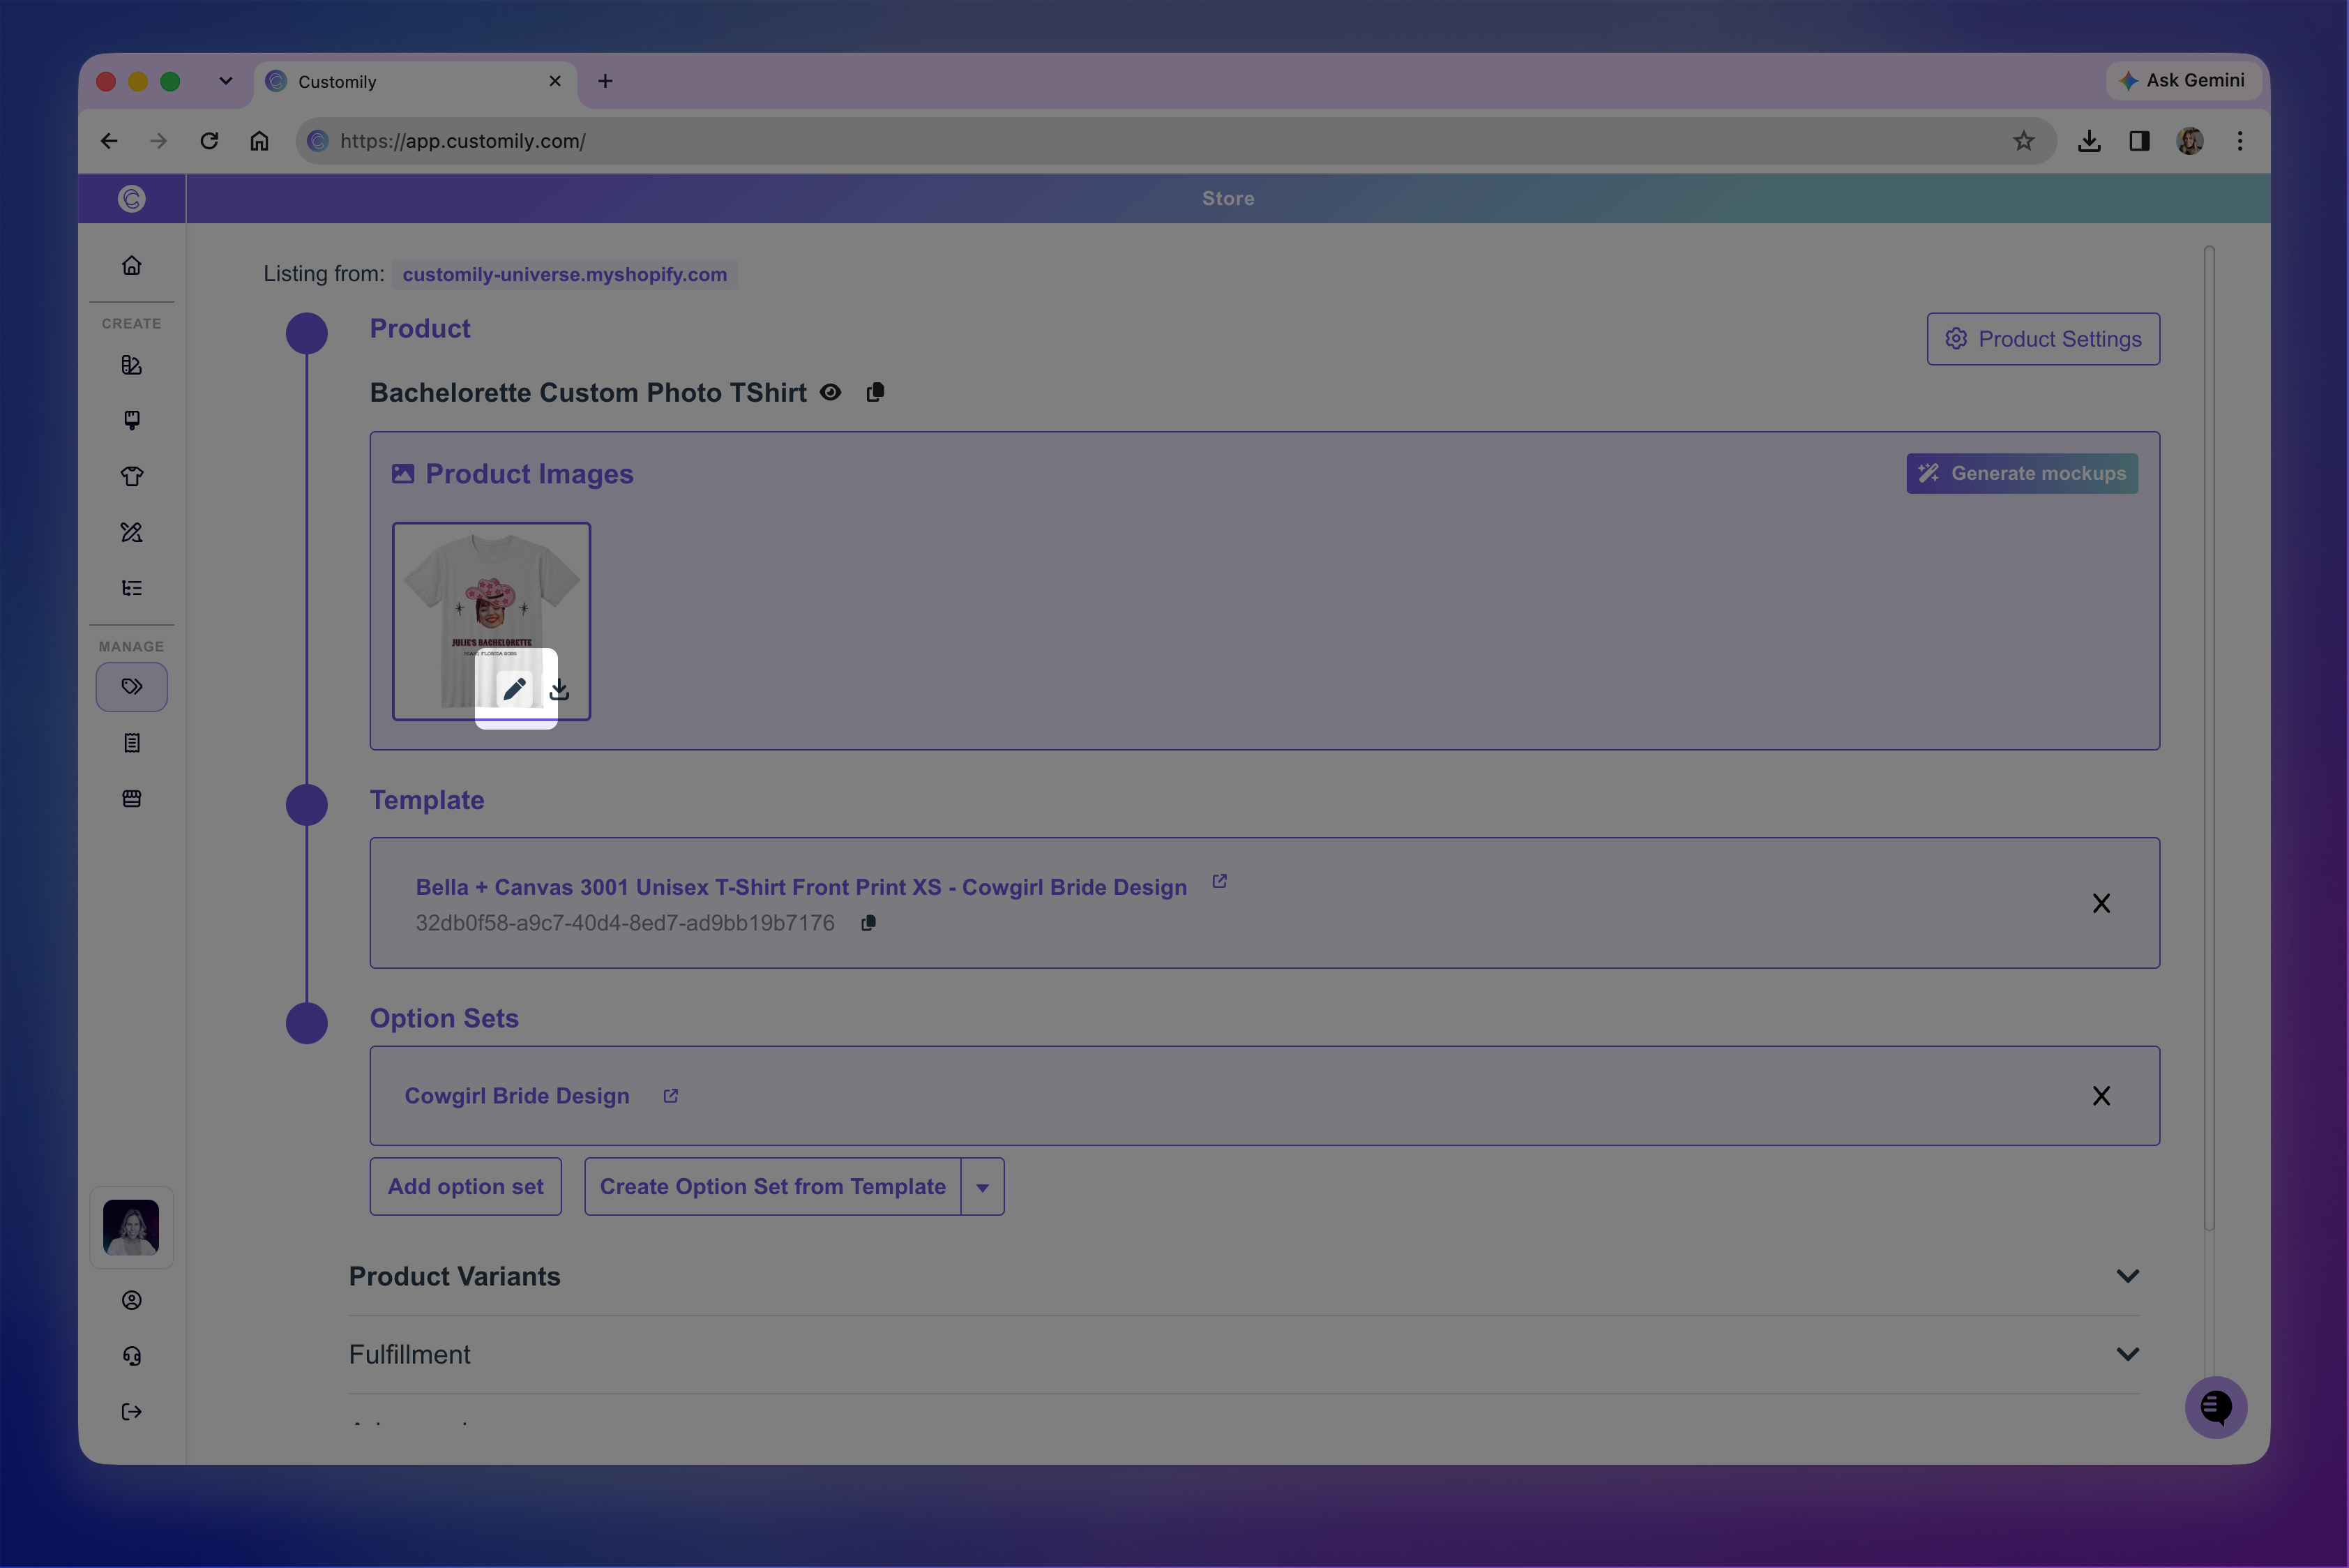Image resolution: width=2349 pixels, height=1568 pixels.
Task: Open the option sets list icon in sidebar
Action: point(131,588)
